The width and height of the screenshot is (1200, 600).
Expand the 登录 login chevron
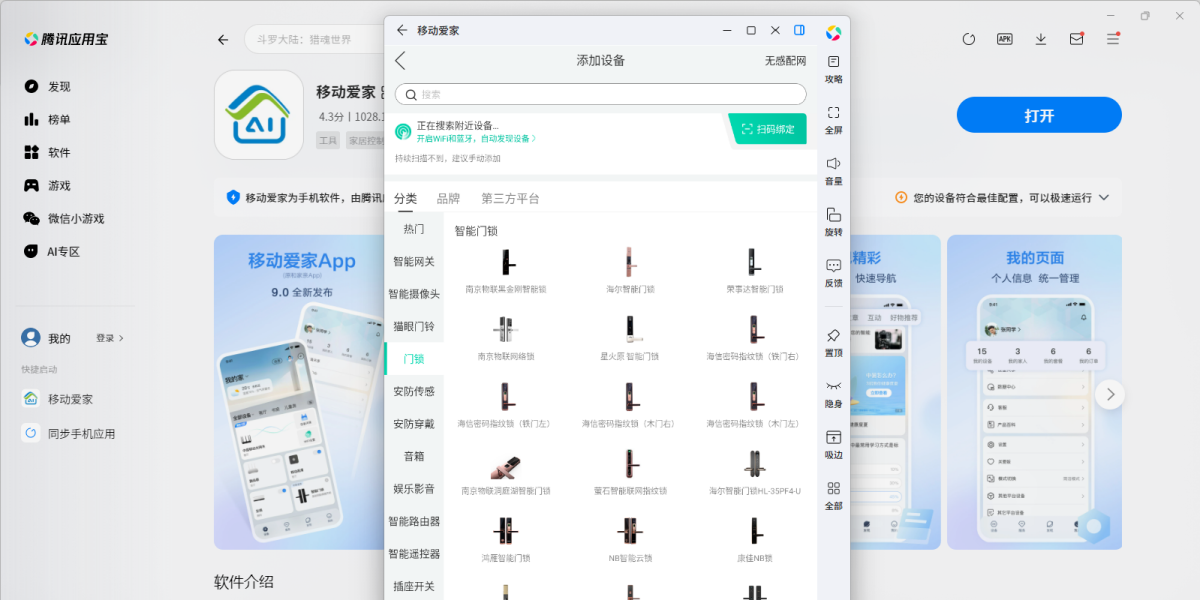click(x=121, y=339)
